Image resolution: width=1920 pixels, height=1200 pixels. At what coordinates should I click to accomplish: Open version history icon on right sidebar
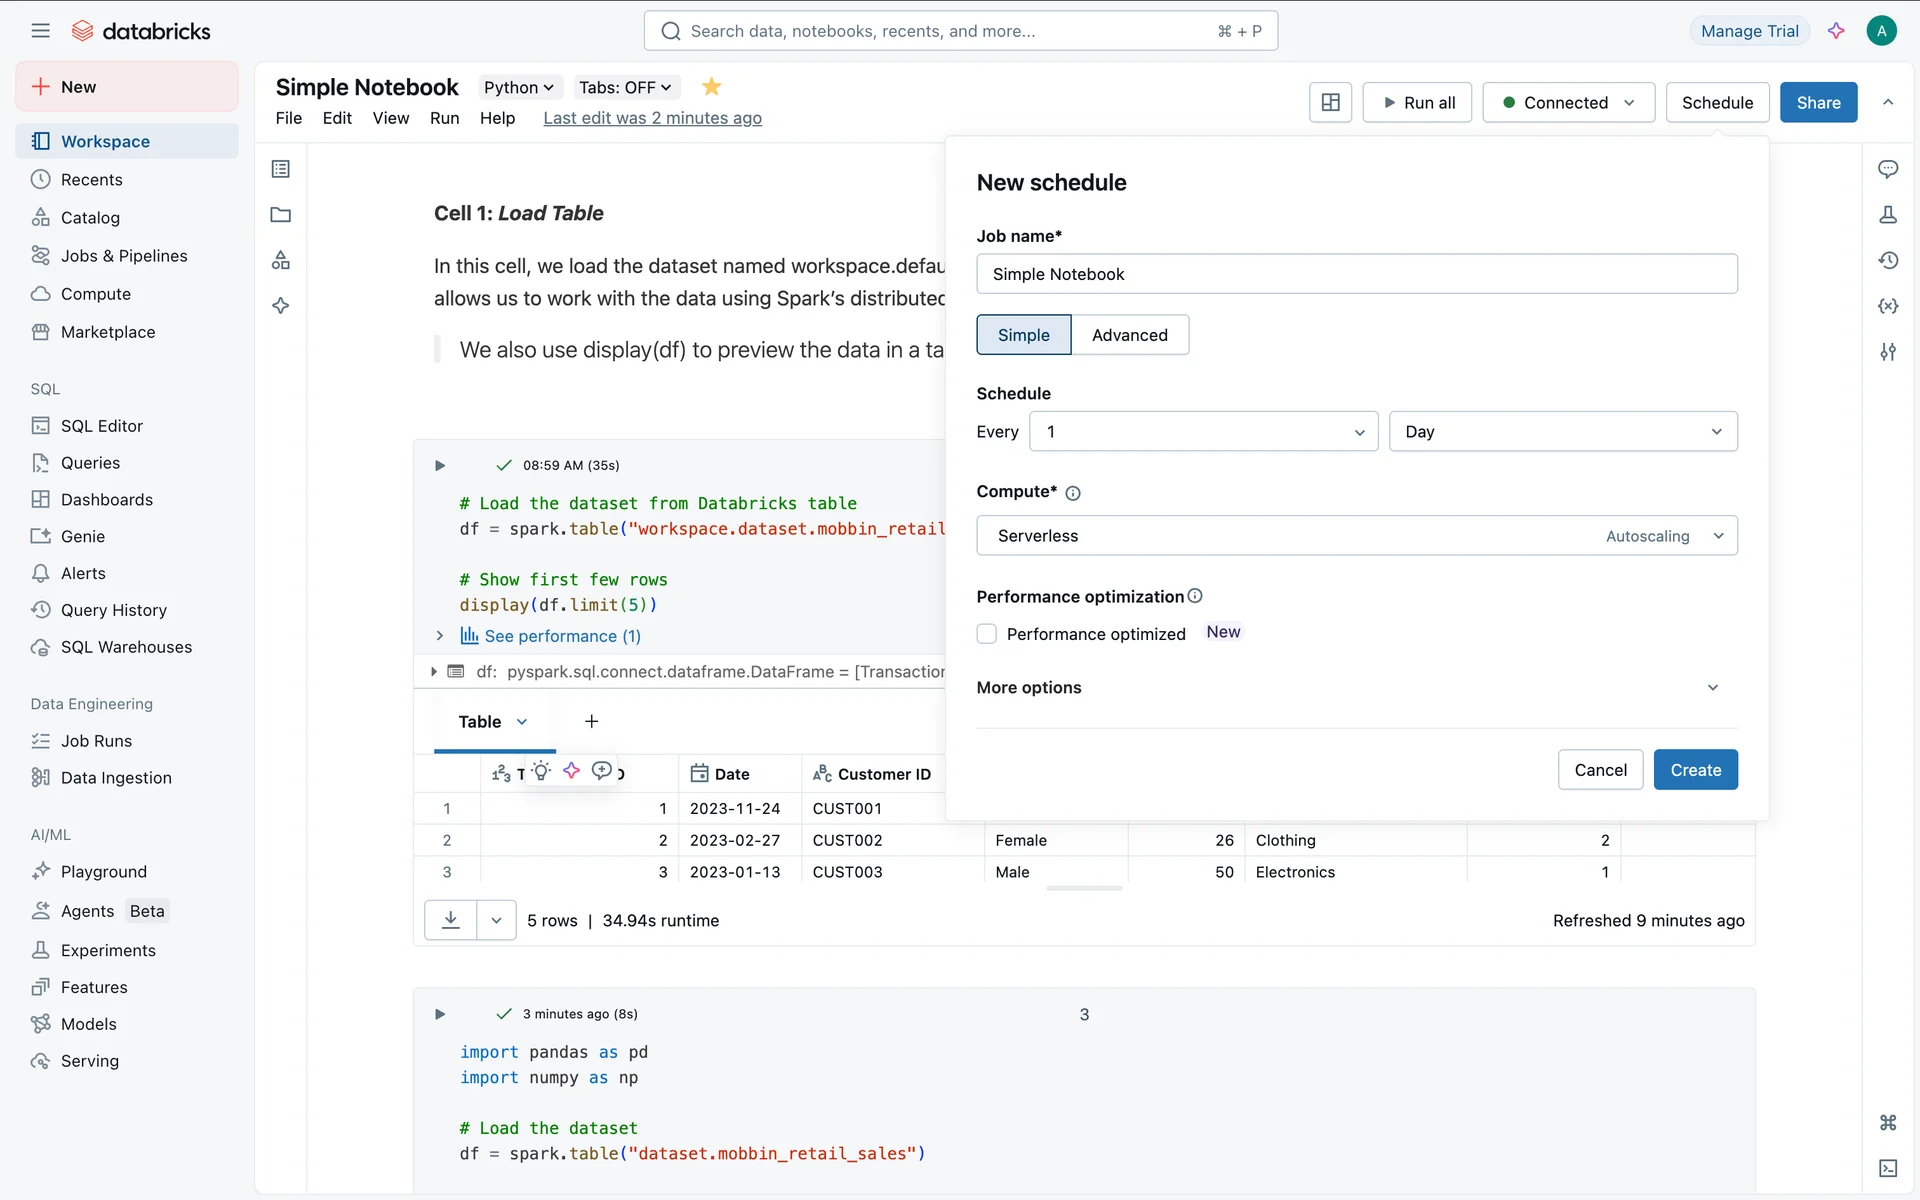click(x=1888, y=260)
